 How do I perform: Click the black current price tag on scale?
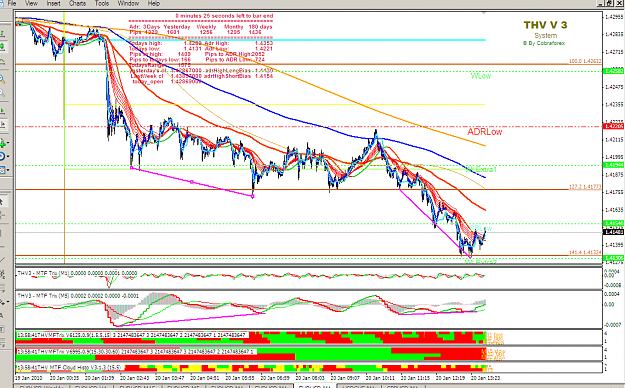(613, 232)
